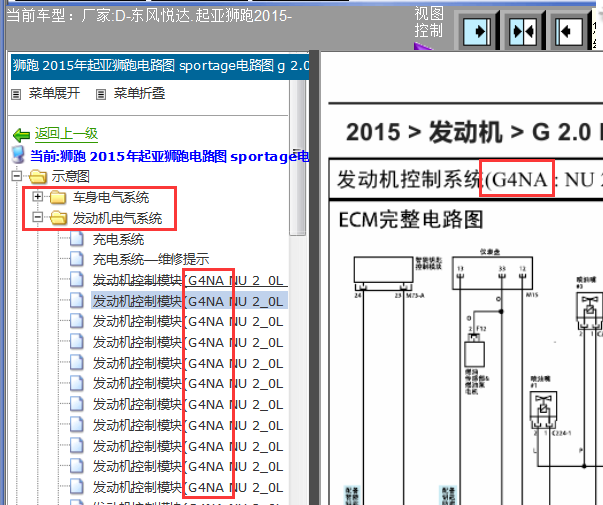
Task: Click the 当前车型 manufacturer text in the top bar
Action: (x=149, y=16)
